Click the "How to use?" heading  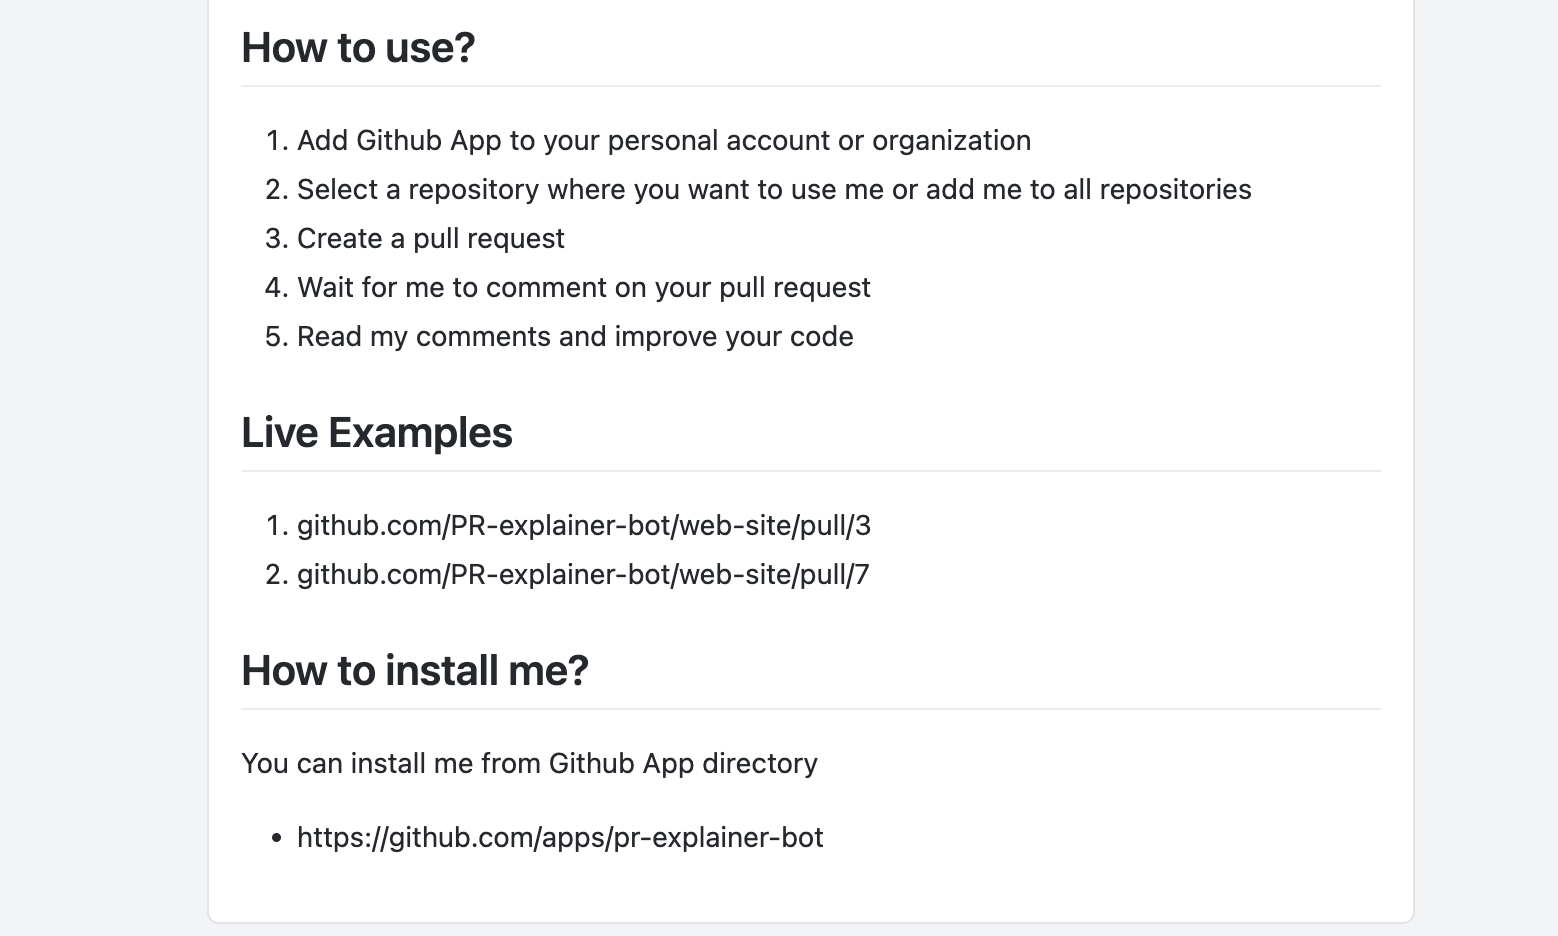coord(358,48)
